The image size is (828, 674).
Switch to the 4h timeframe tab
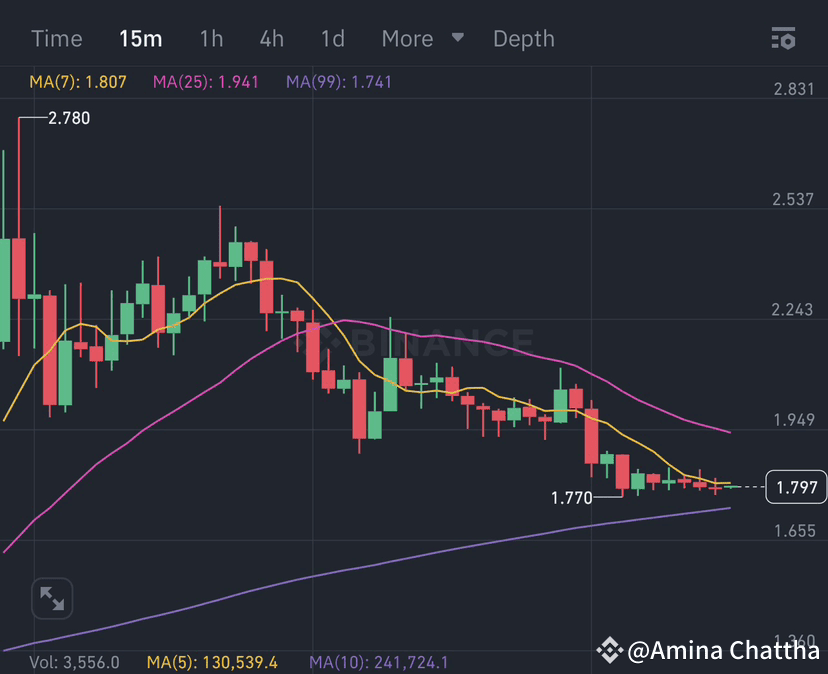[x=271, y=38]
